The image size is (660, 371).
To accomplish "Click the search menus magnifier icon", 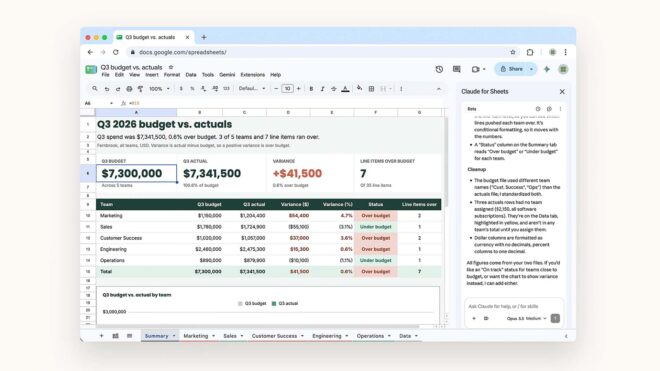I will [95, 89].
